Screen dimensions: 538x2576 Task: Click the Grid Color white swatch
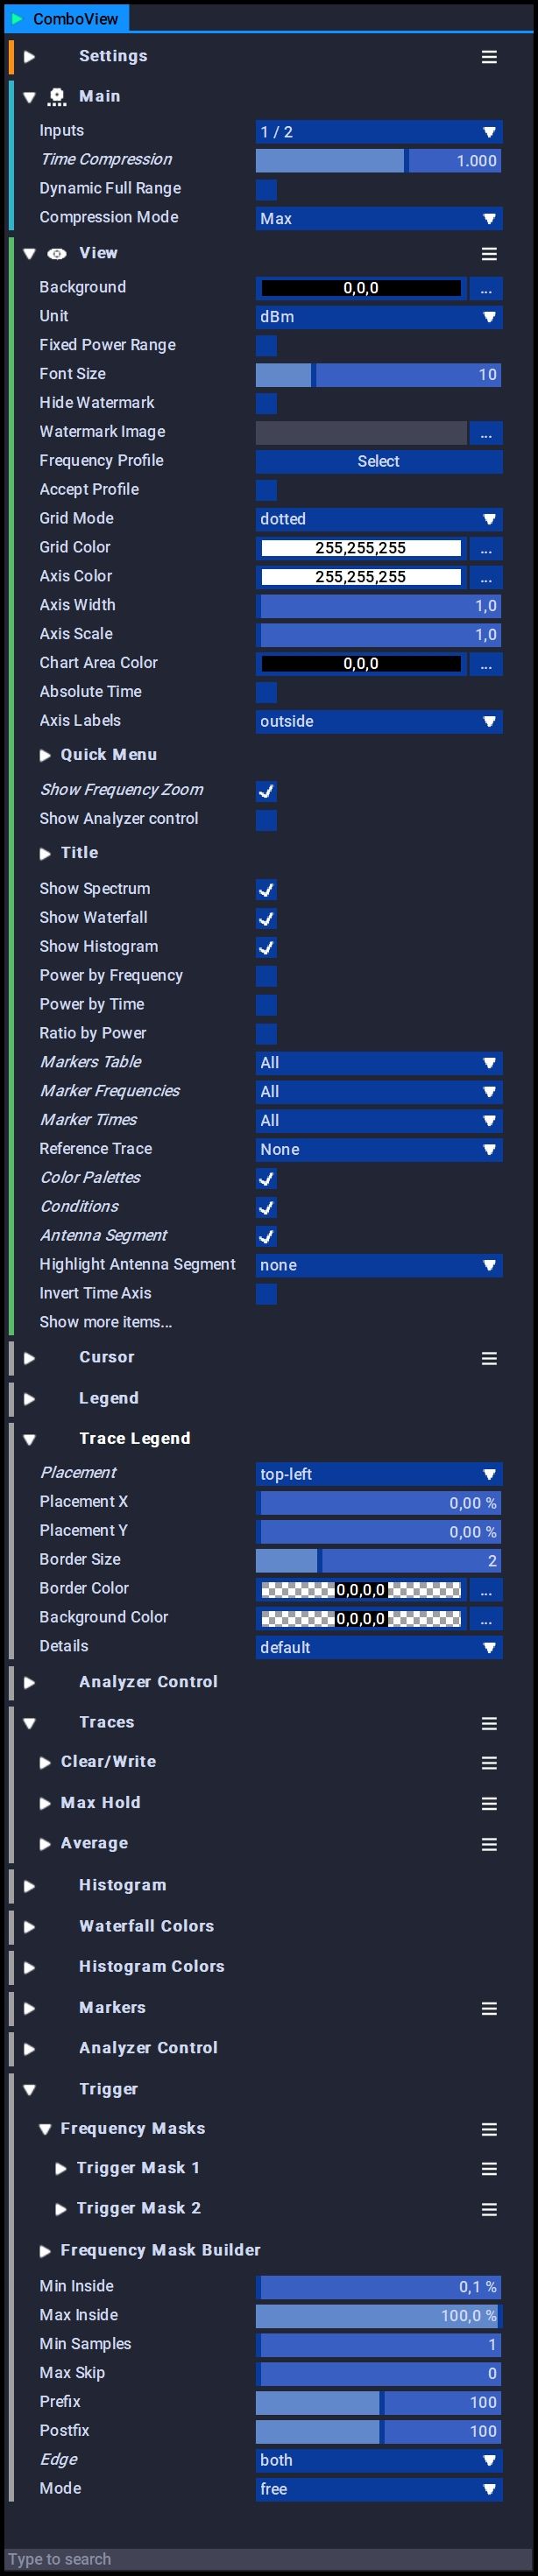[x=361, y=548]
